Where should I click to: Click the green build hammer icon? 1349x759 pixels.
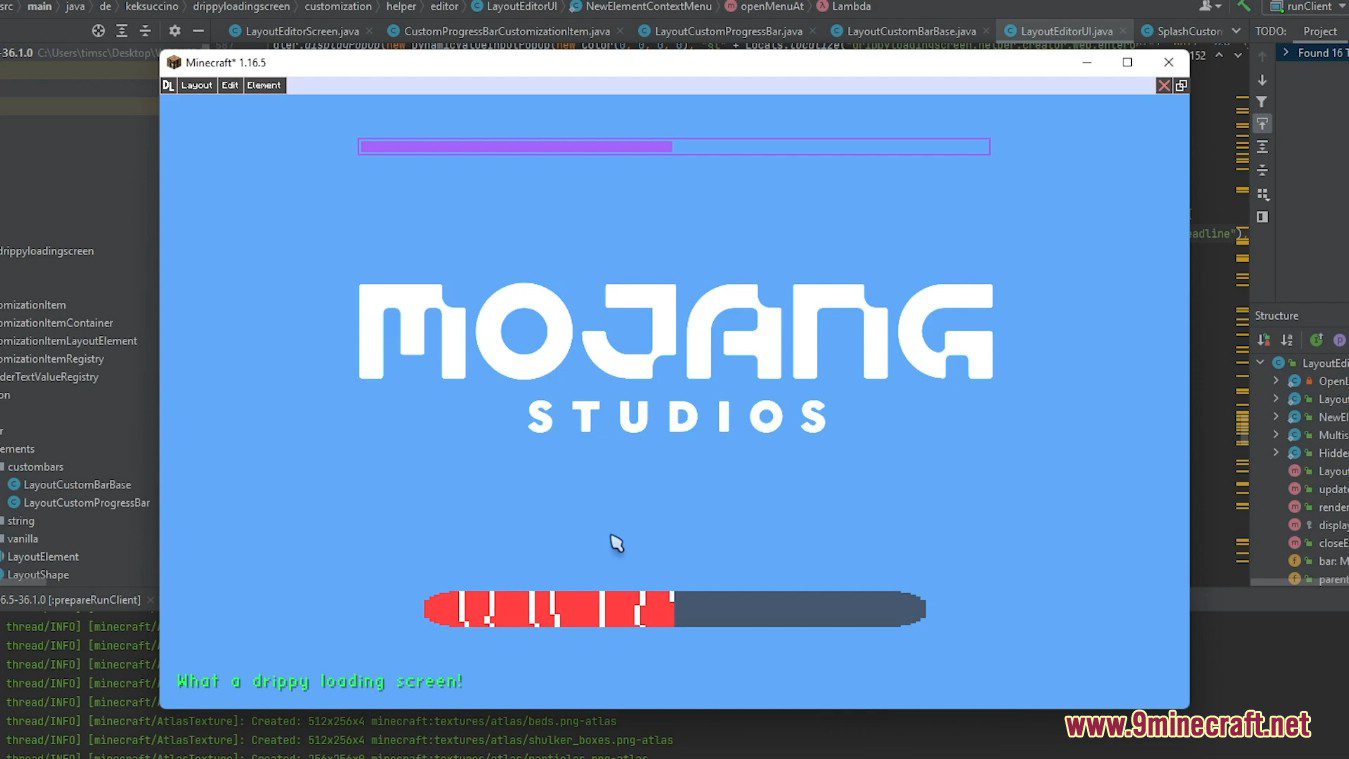pos(1243,6)
